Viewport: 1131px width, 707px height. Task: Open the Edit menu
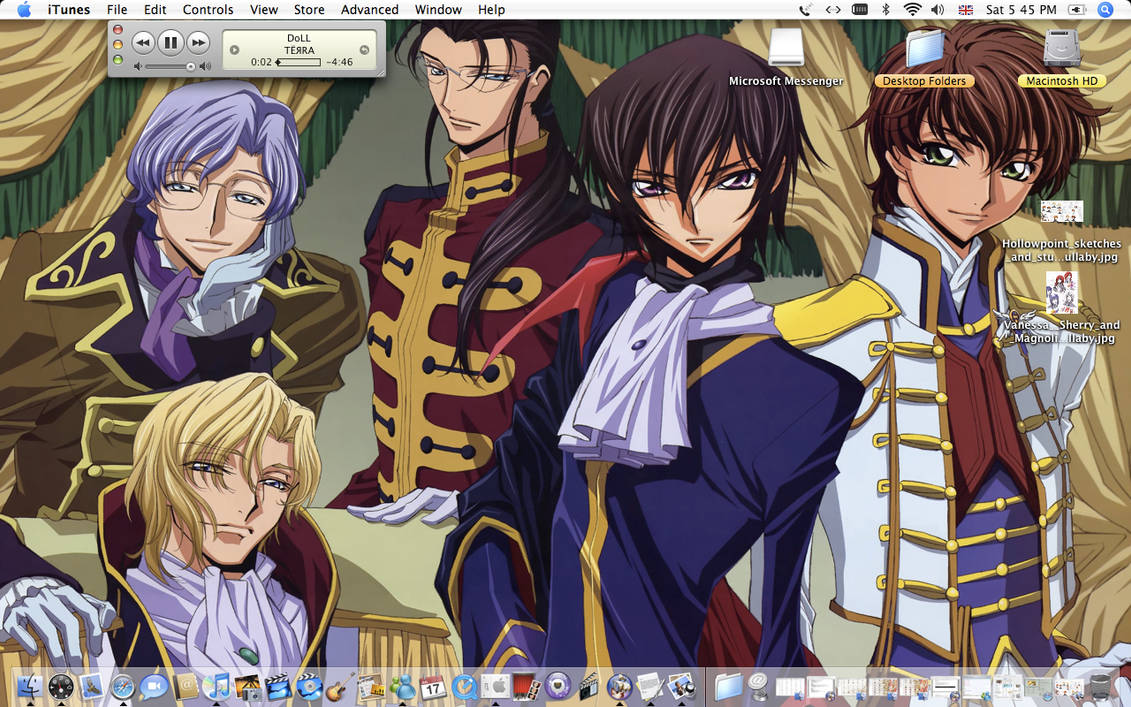click(x=155, y=9)
